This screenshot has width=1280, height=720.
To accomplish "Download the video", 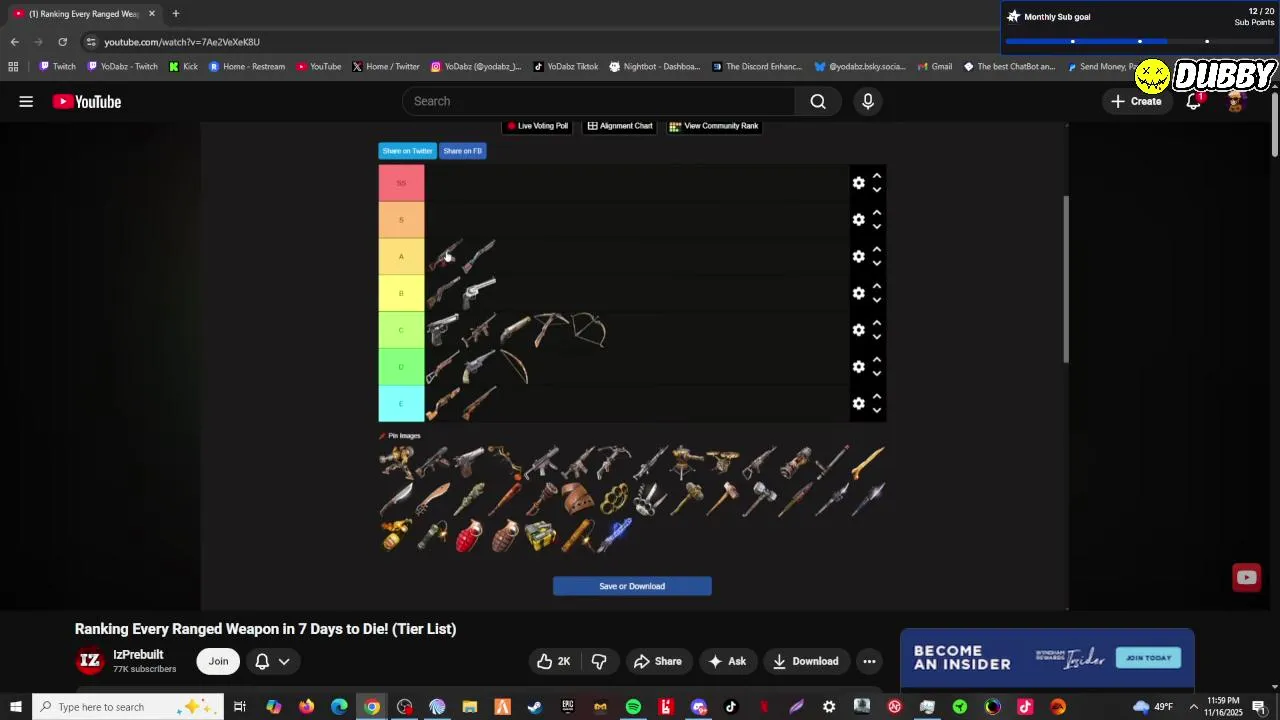I will 805,661.
